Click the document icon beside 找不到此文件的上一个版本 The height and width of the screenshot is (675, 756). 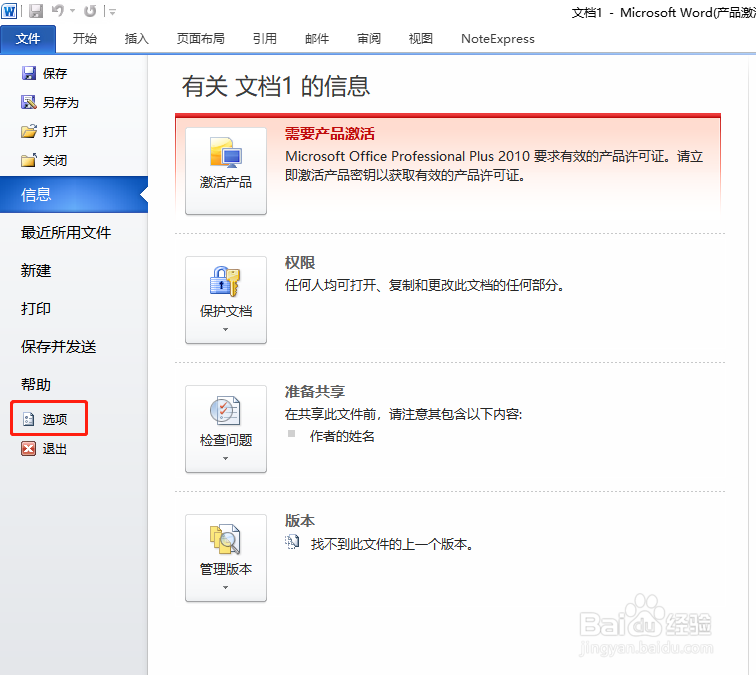[292, 542]
